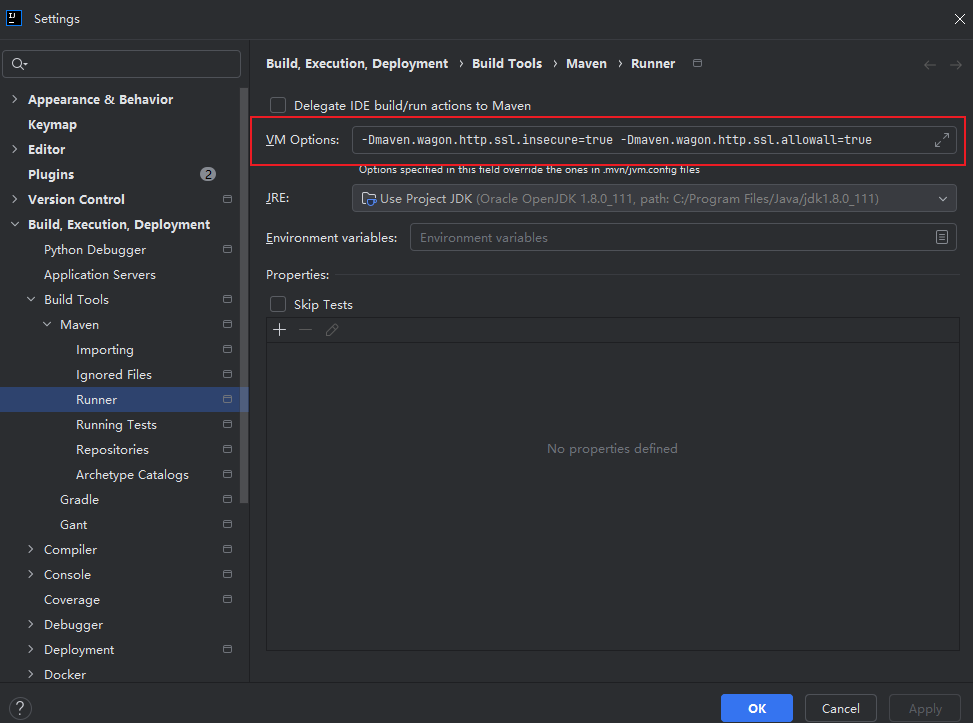This screenshot has height=723, width=973.
Task: Click the project-level icon next to Importing
Action: pos(227,349)
